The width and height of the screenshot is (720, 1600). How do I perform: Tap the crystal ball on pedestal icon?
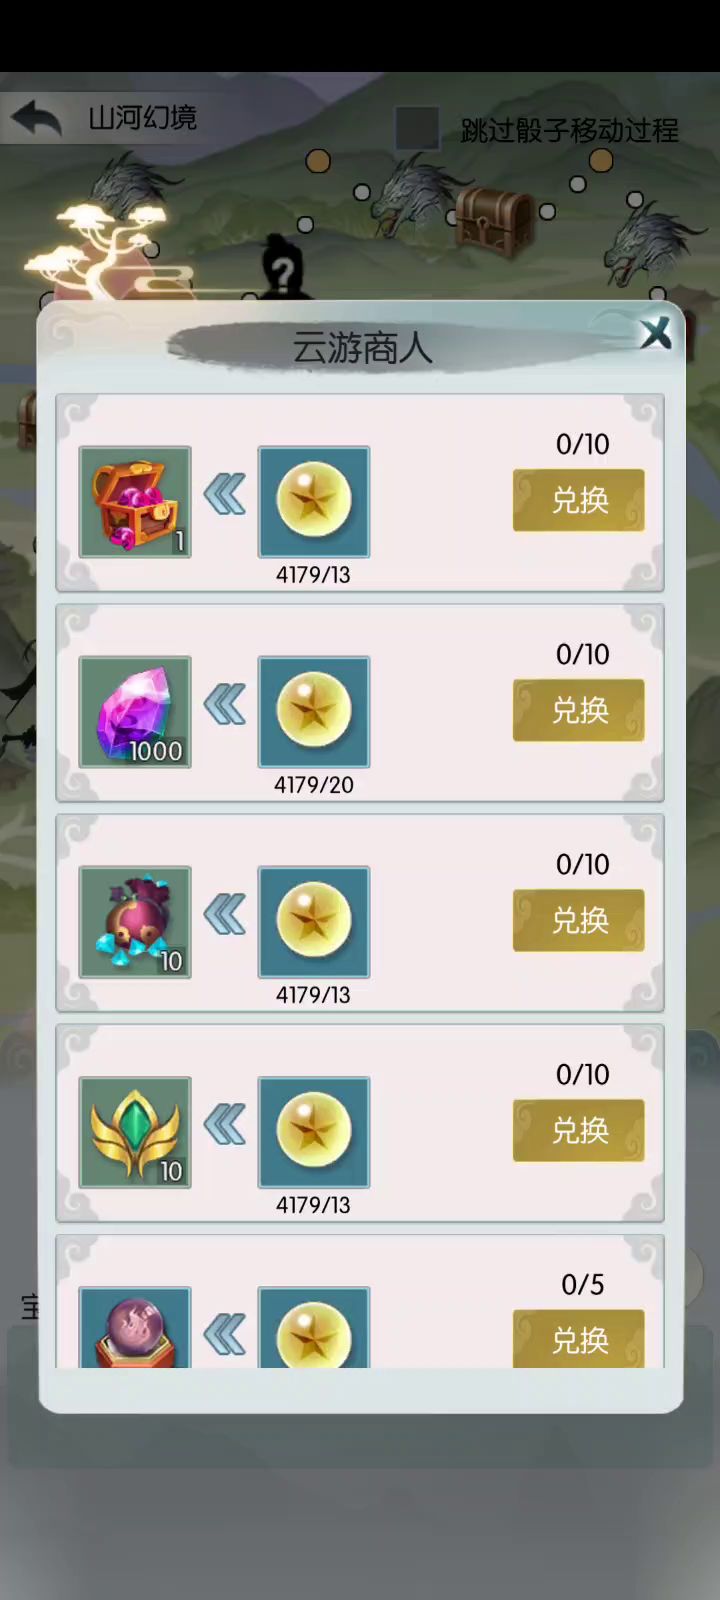tap(135, 1327)
